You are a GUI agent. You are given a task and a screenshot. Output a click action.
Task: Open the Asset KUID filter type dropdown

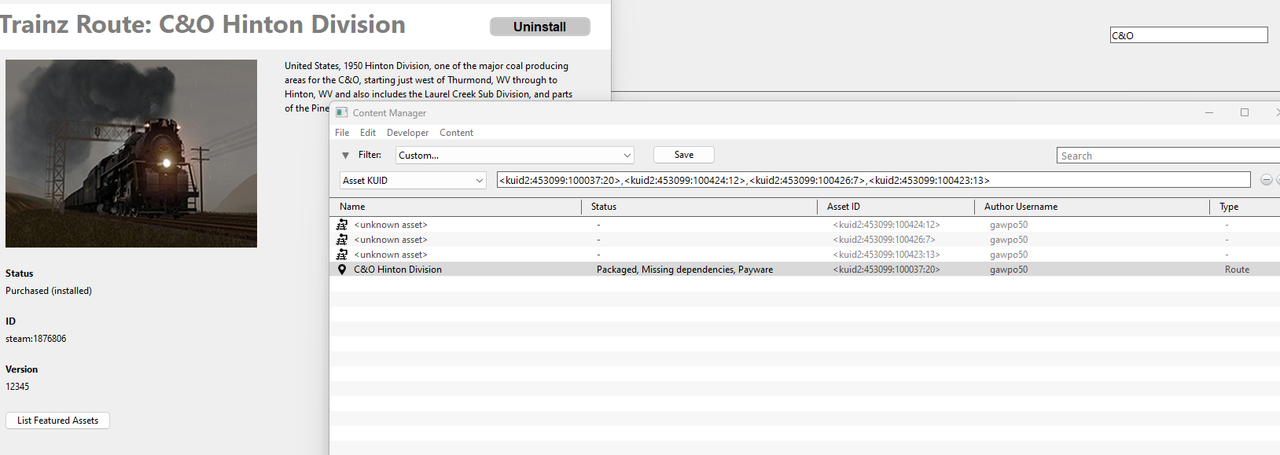[x=412, y=180]
